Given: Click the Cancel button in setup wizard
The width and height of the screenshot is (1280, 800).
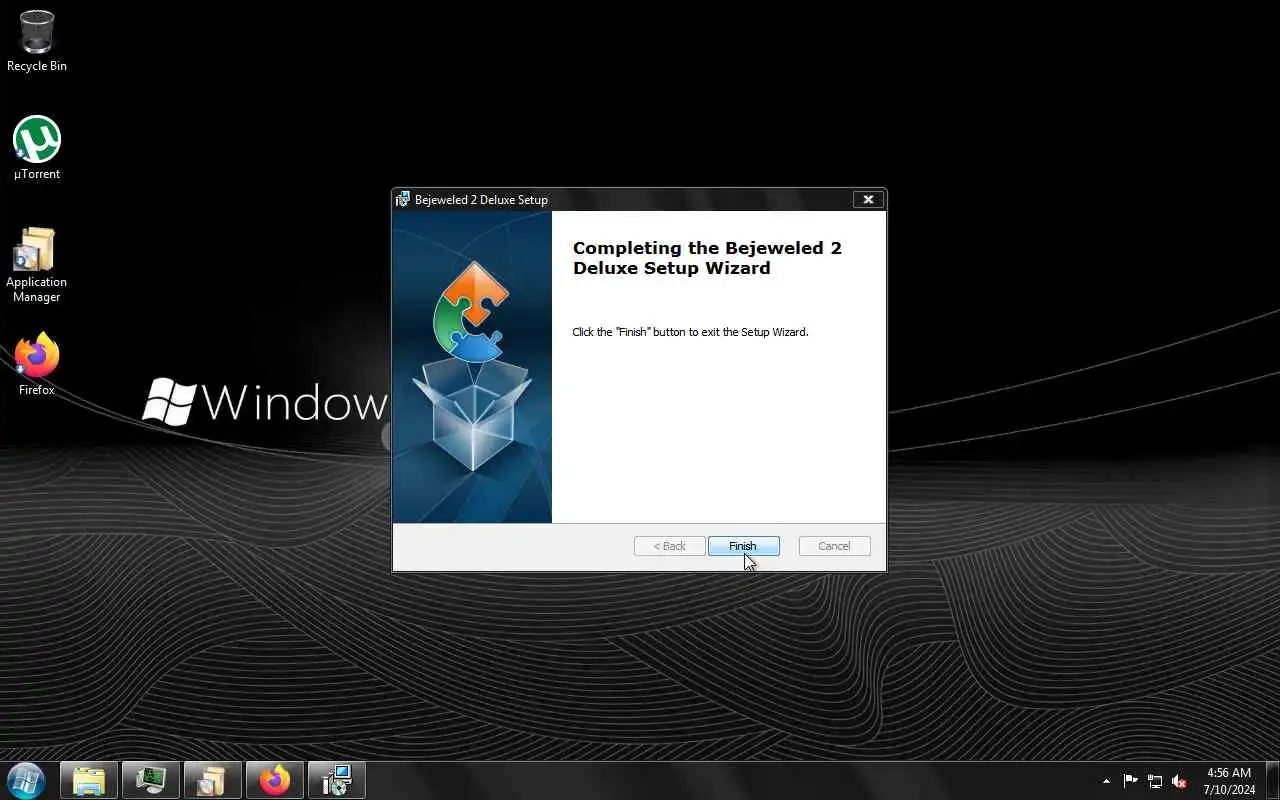Looking at the screenshot, I should pos(834,546).
